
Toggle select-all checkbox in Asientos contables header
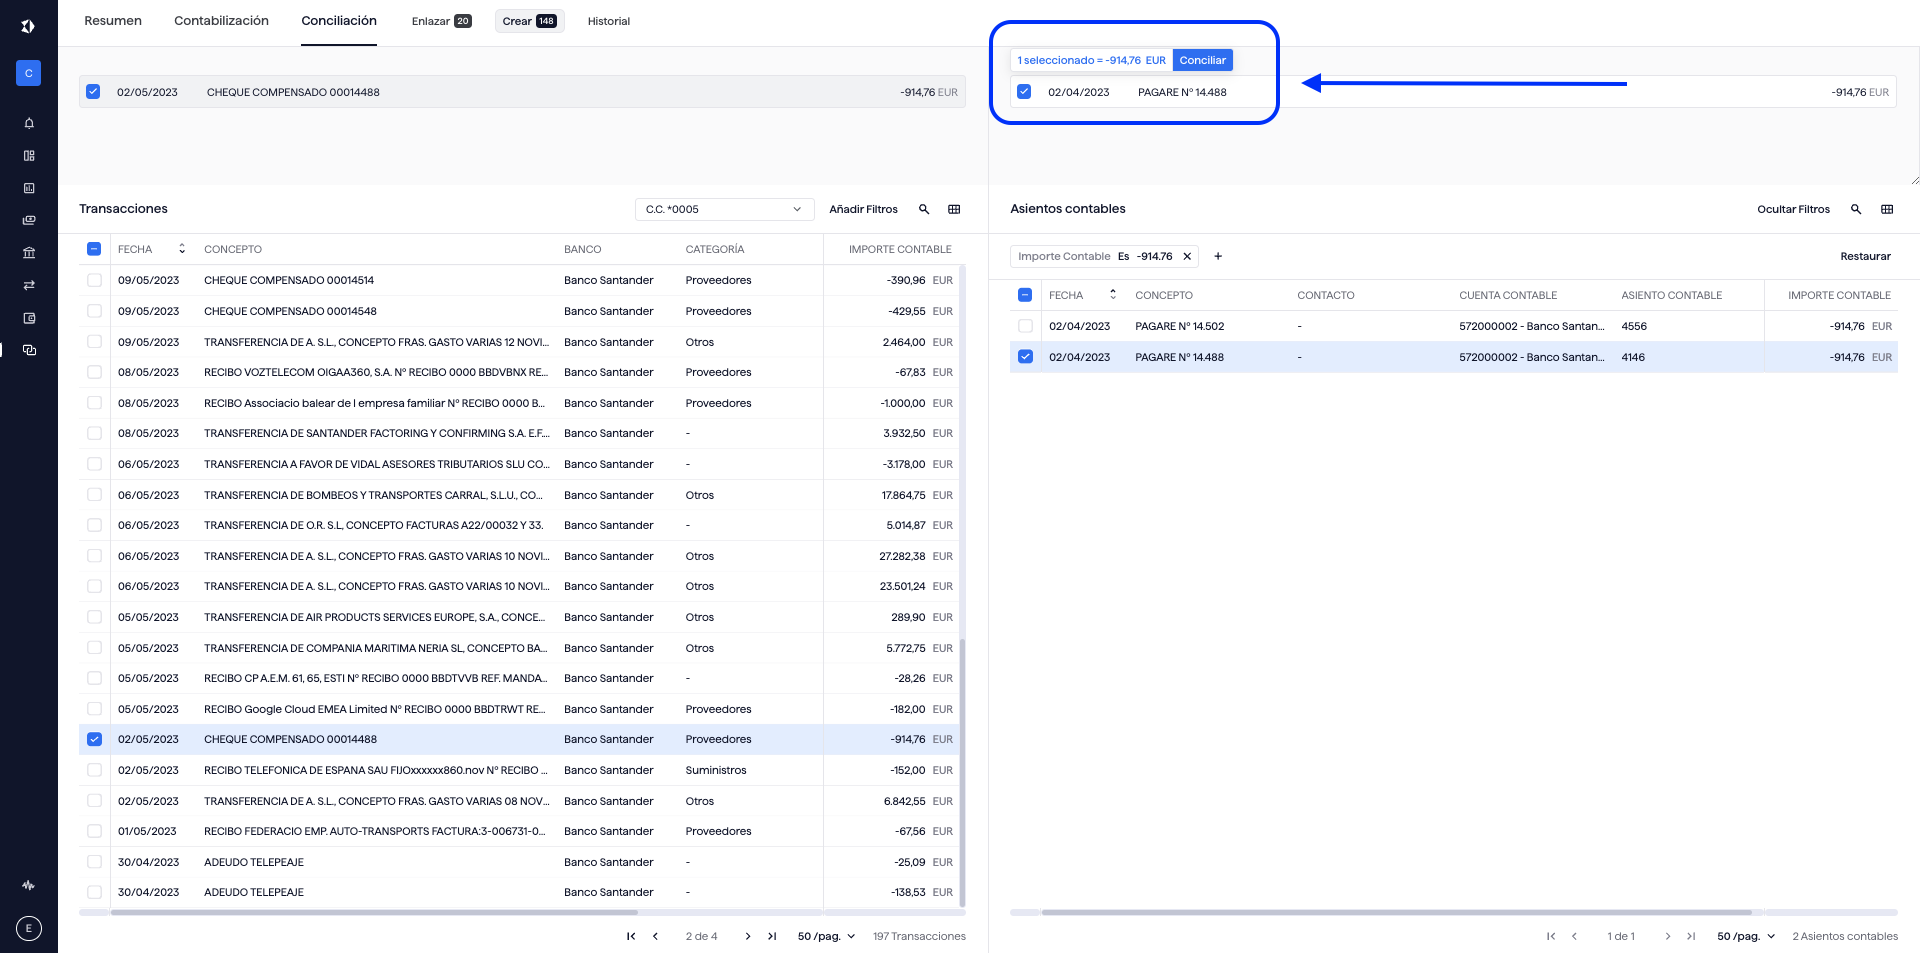[1025, 295]
